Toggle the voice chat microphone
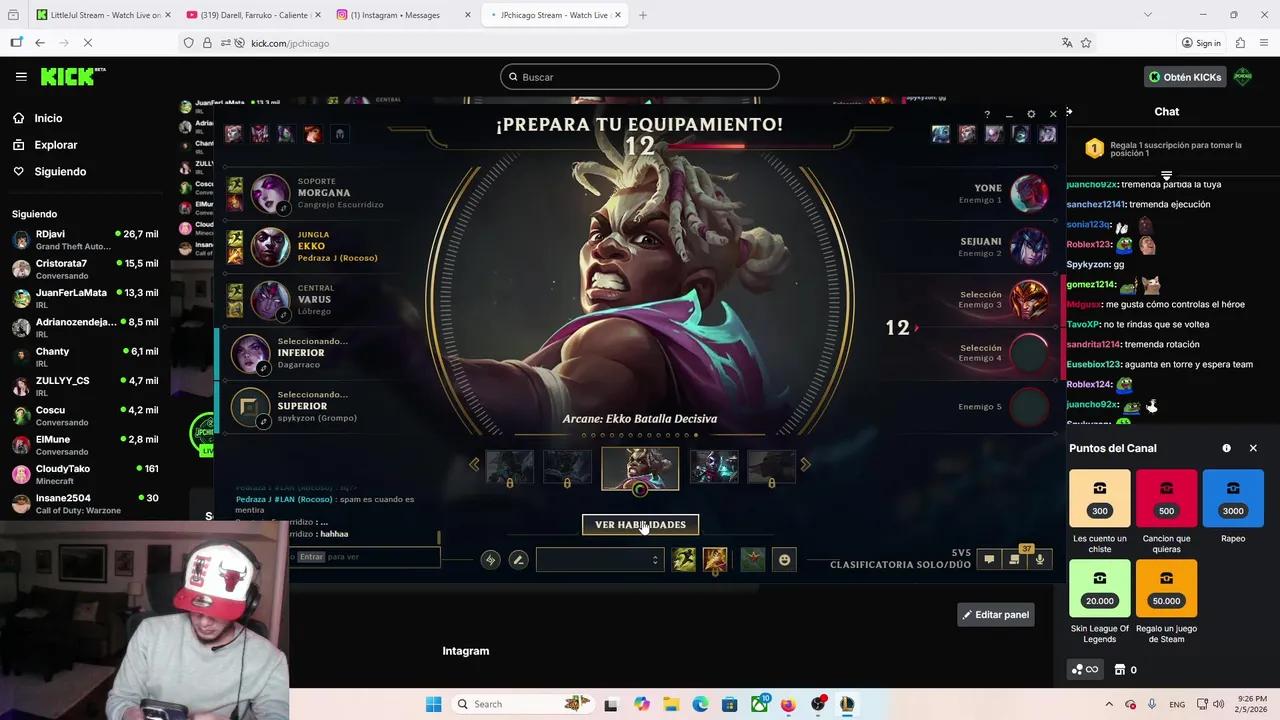The height and width of the screenshot is (720, 1280). pos(1040,559)
